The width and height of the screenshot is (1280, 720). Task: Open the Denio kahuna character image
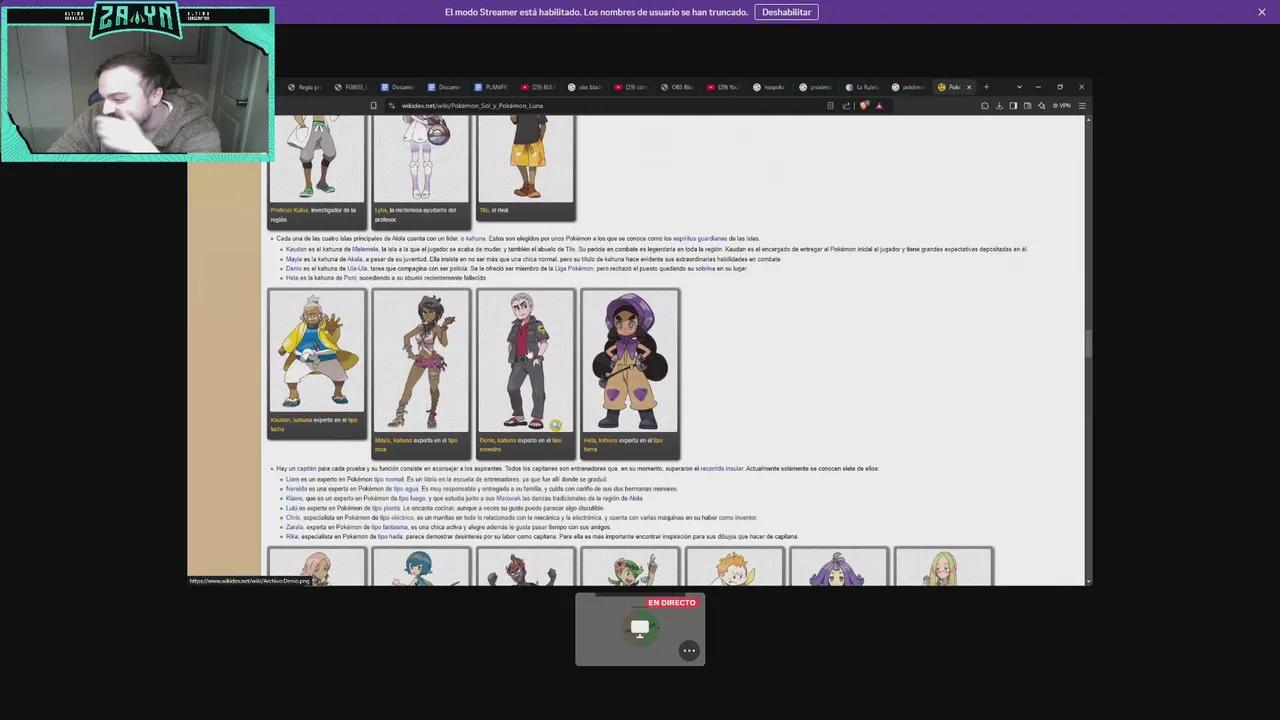point(525,361)
